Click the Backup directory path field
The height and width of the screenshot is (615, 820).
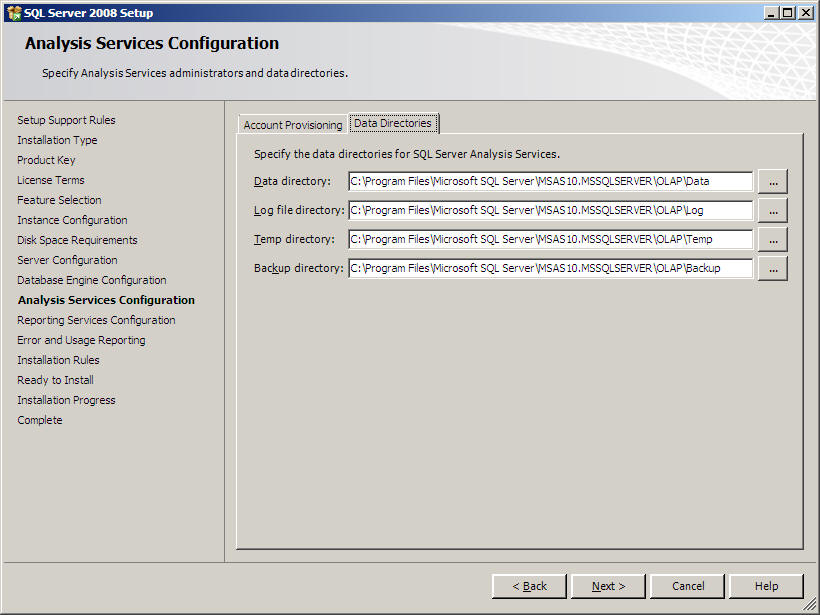[551, 268]
